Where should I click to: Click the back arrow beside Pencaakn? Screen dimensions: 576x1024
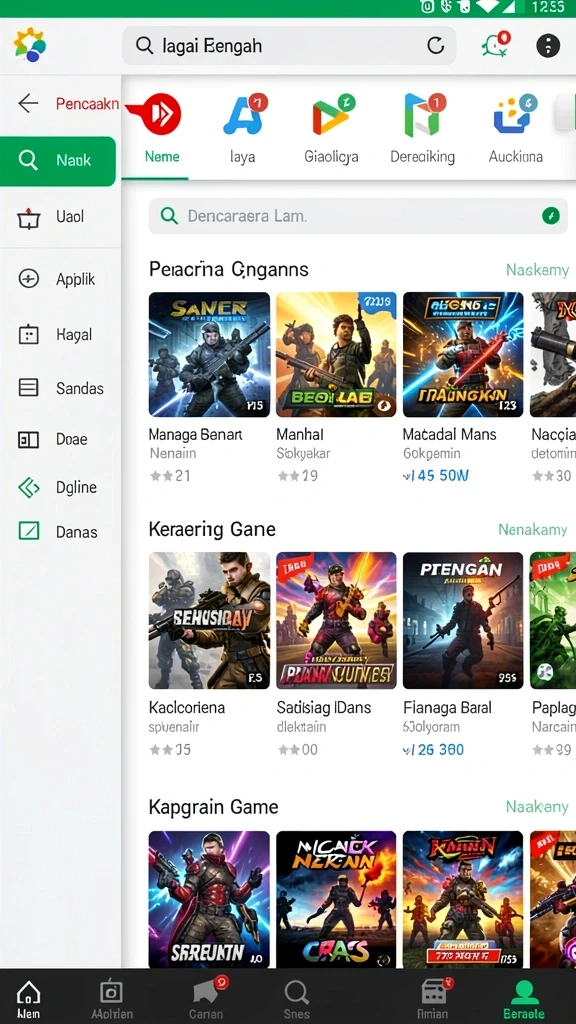pos(28,103)
